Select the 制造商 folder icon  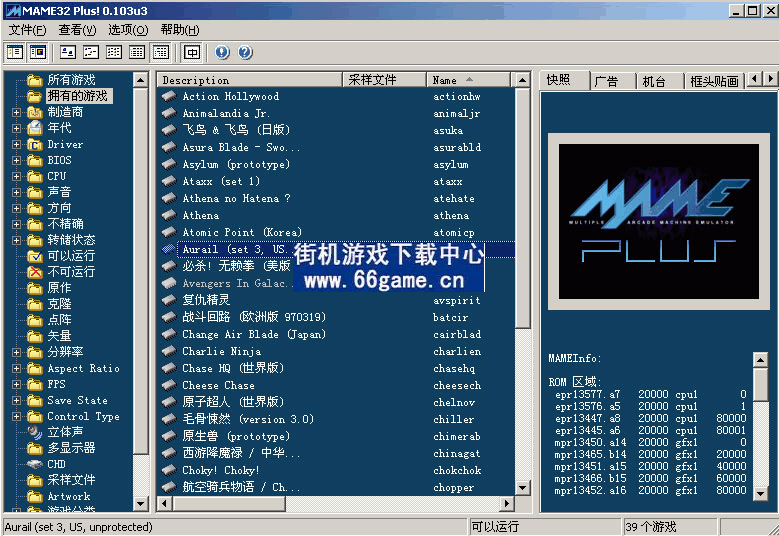coord(35,112)
